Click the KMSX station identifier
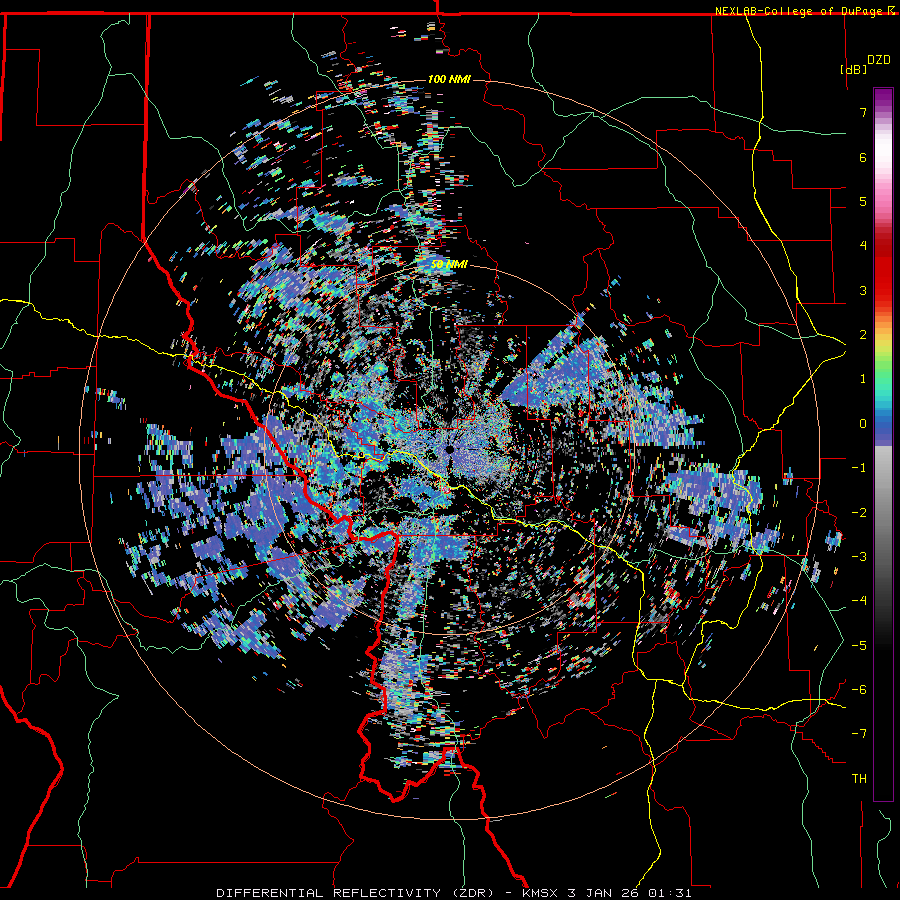The width and height of the screenshot is (900, 900). pyautogui.click(x=540, y=893)
